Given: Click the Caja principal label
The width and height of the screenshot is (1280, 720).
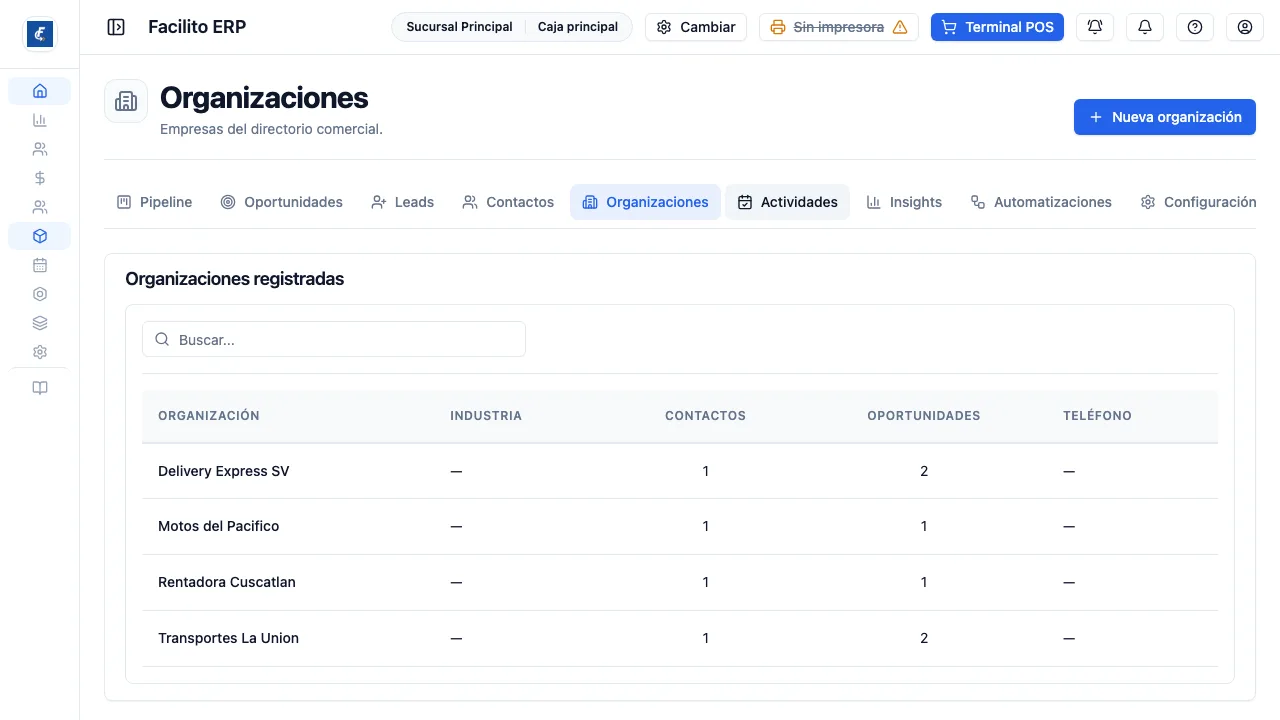Looking at the screenshot, I should click(x=578, y=27).
